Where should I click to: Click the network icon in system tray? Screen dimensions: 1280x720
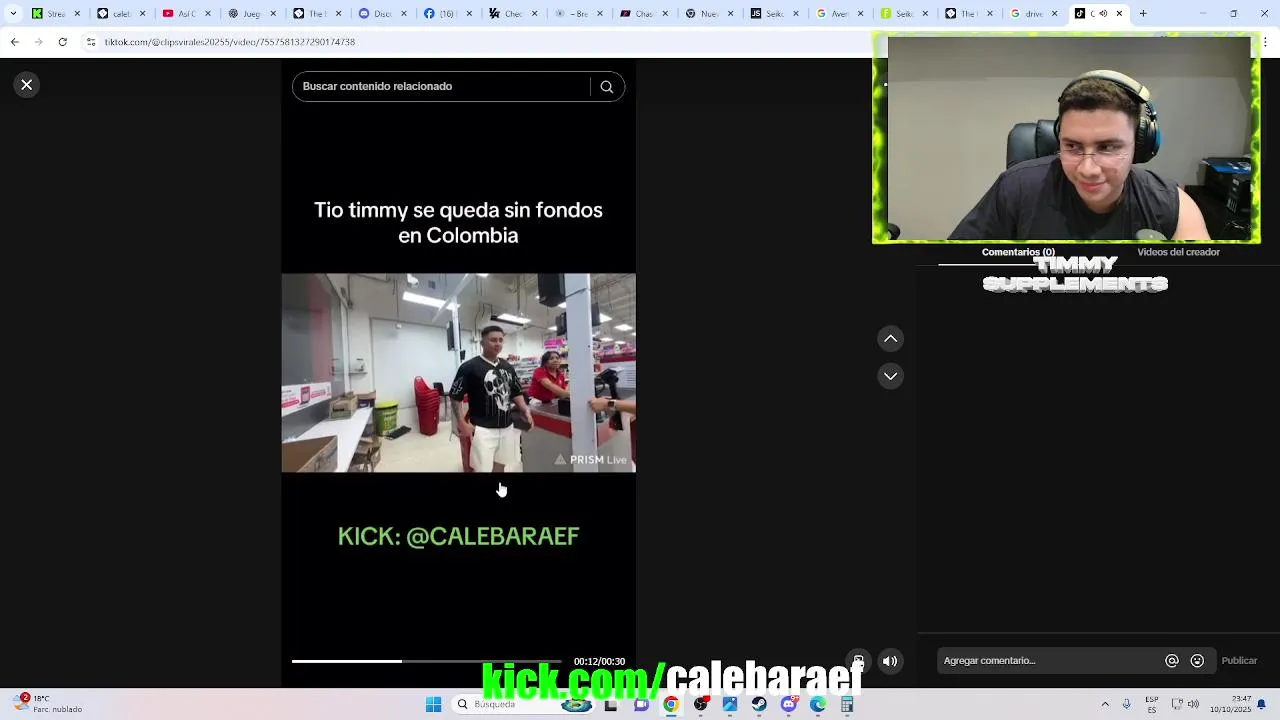pyautogui.click(x=1177, y=704)
